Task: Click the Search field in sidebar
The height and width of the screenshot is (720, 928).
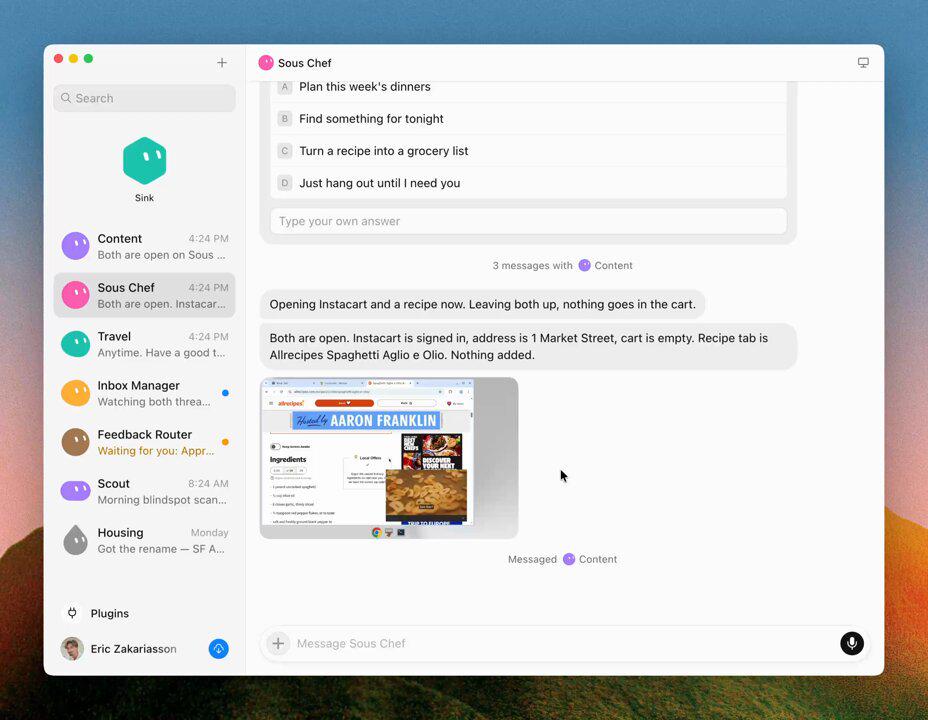Action: point(144,98)
